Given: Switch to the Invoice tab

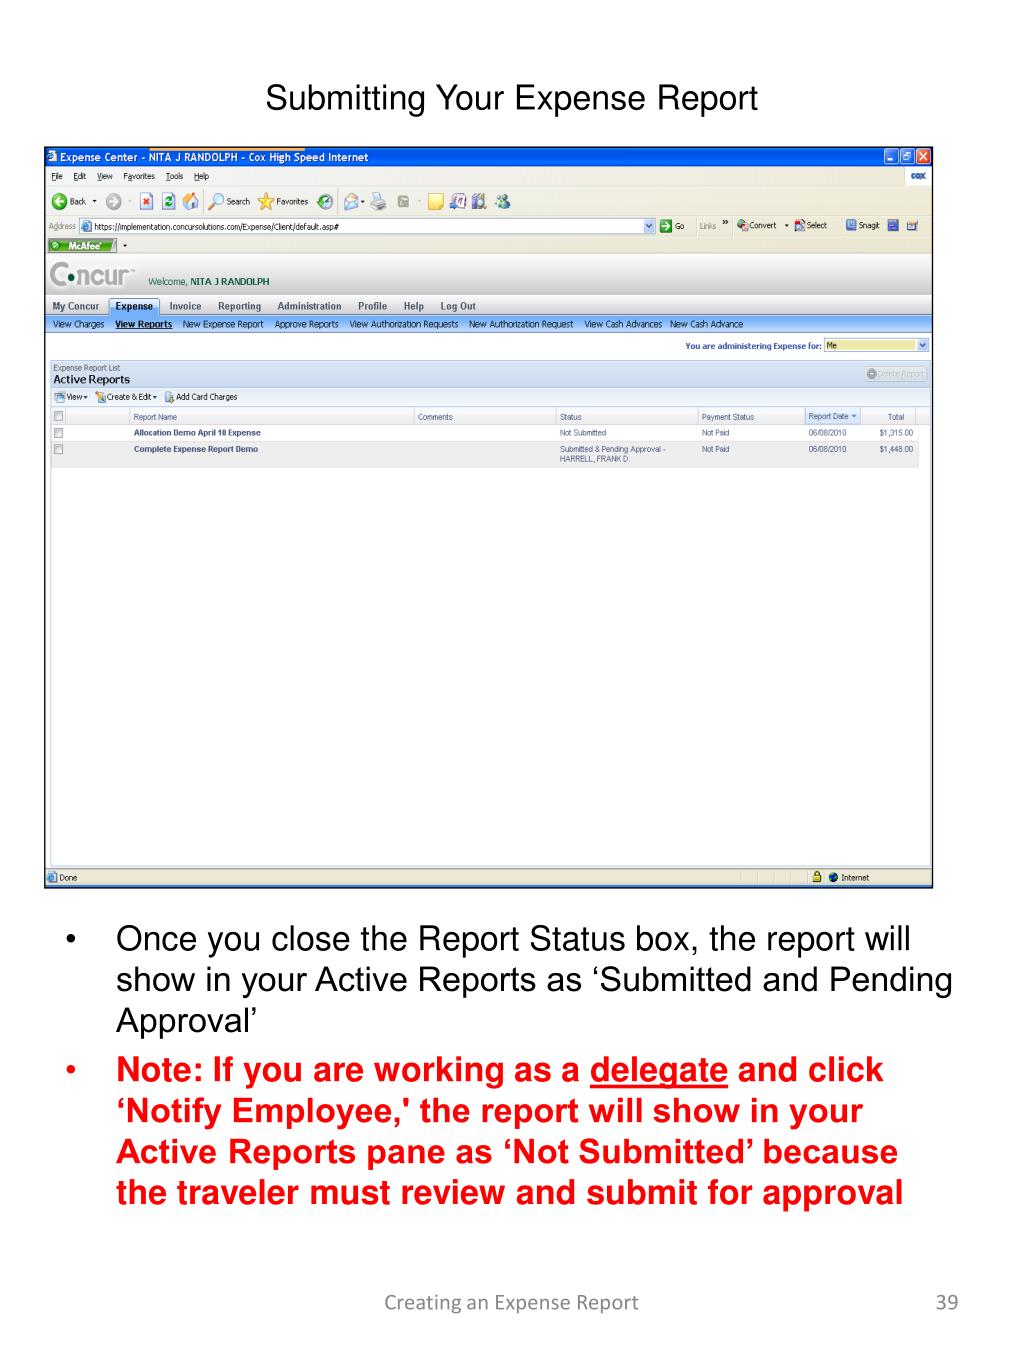Looking at the screenshot, I should (185, 306).
